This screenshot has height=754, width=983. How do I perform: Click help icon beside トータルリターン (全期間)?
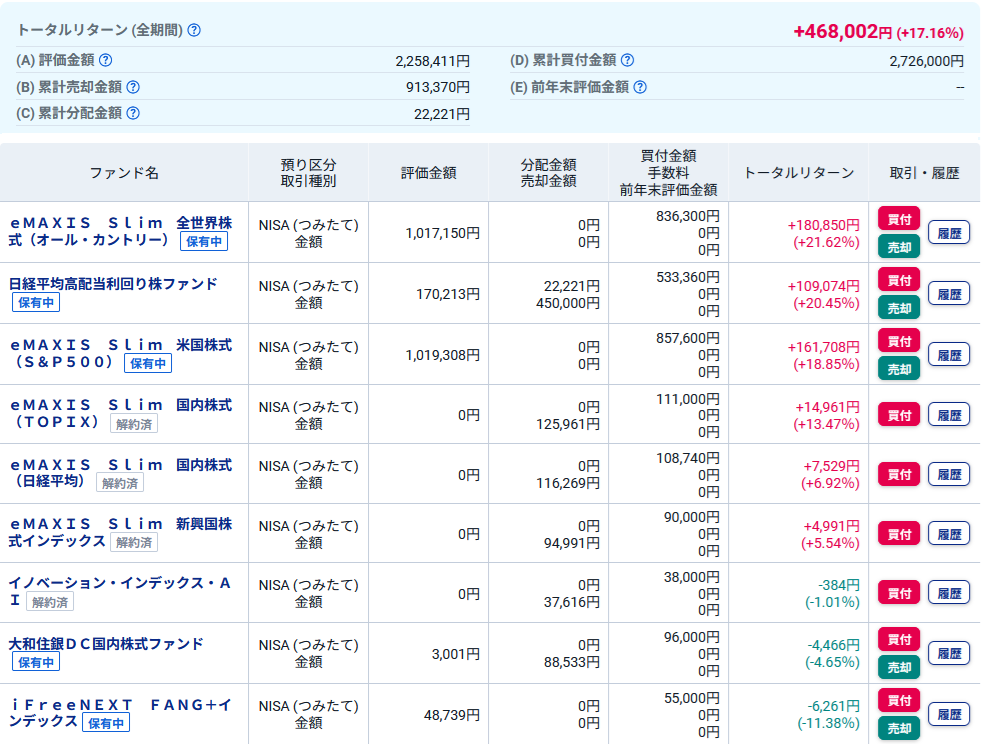194,30
